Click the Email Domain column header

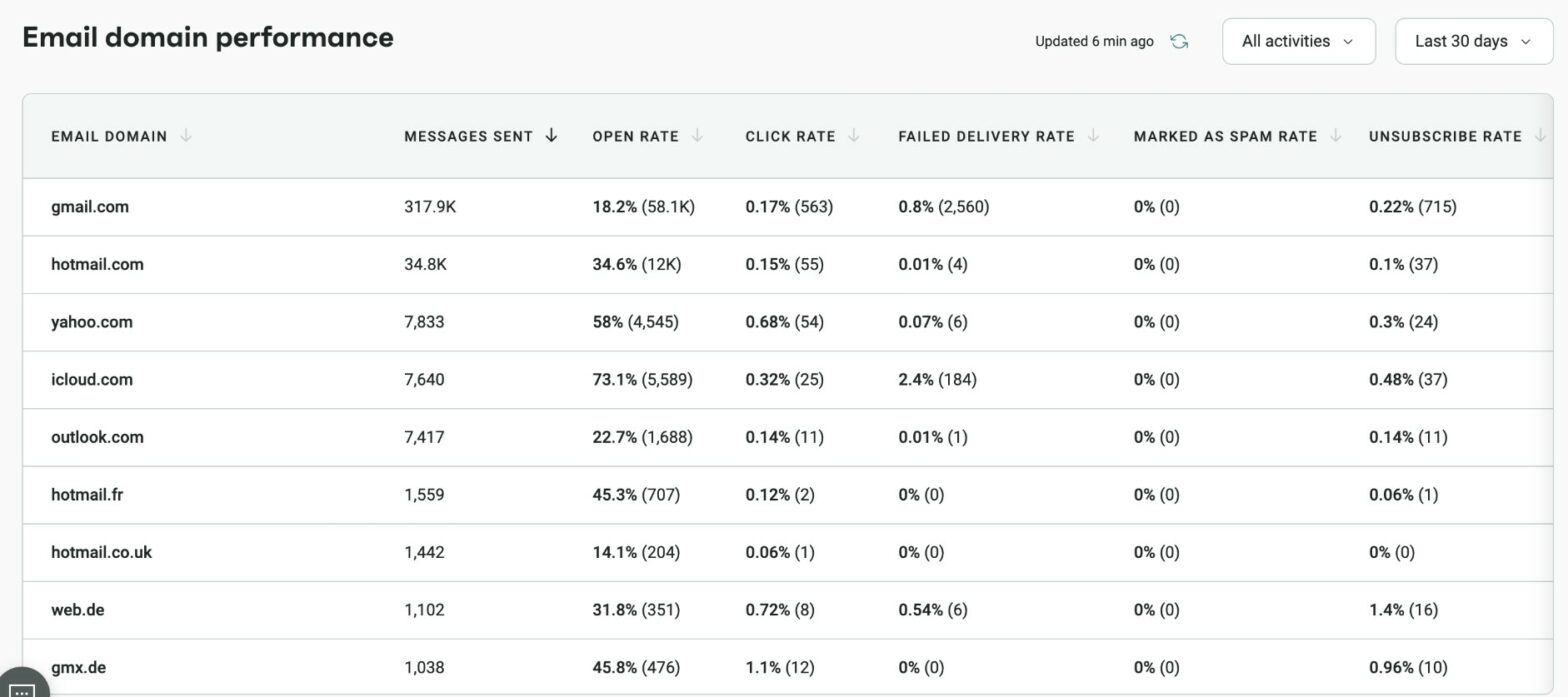pyautogui.click(x=109, y=136)
